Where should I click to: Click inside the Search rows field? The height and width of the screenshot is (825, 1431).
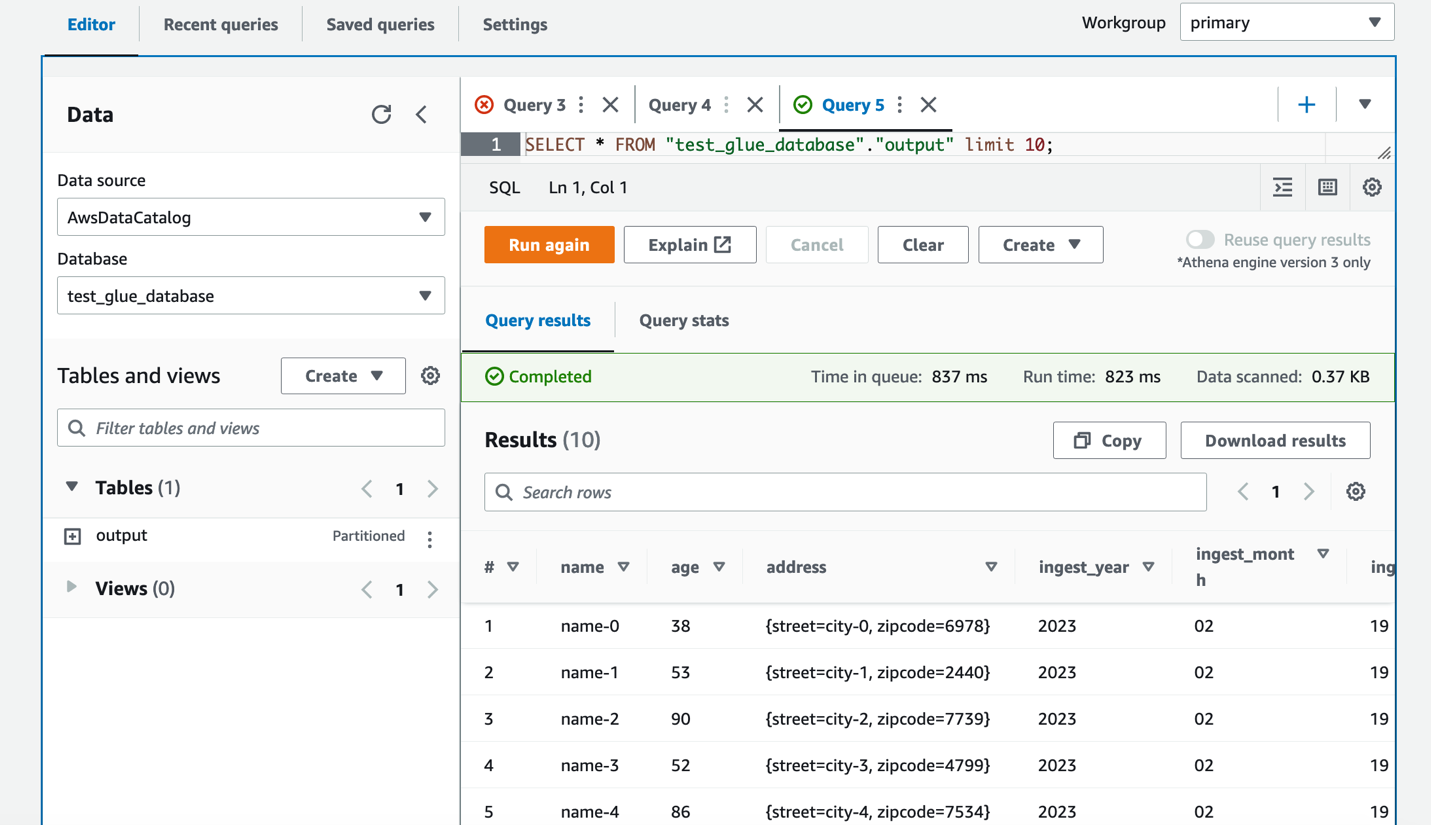845,491
